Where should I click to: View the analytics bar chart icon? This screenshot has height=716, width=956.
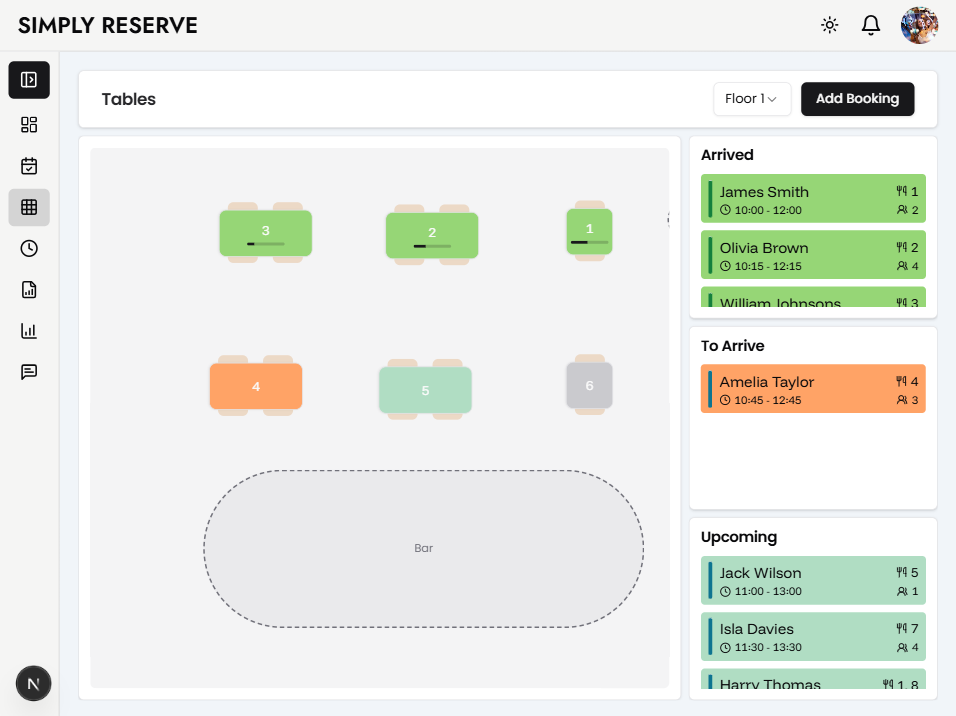tap(29, 330)
